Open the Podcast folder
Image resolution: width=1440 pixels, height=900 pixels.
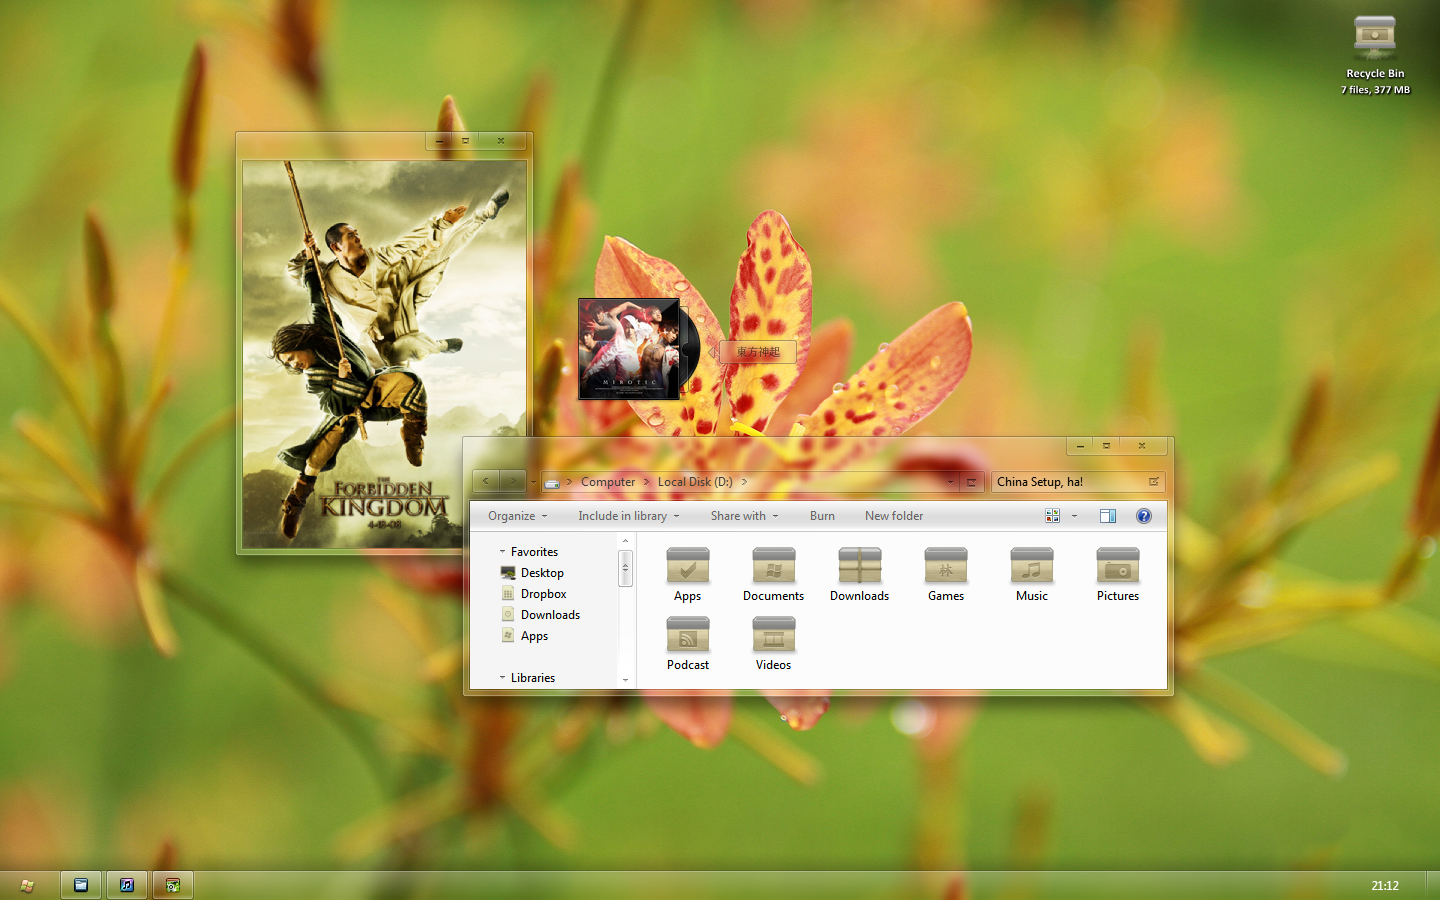pos(688,644)
